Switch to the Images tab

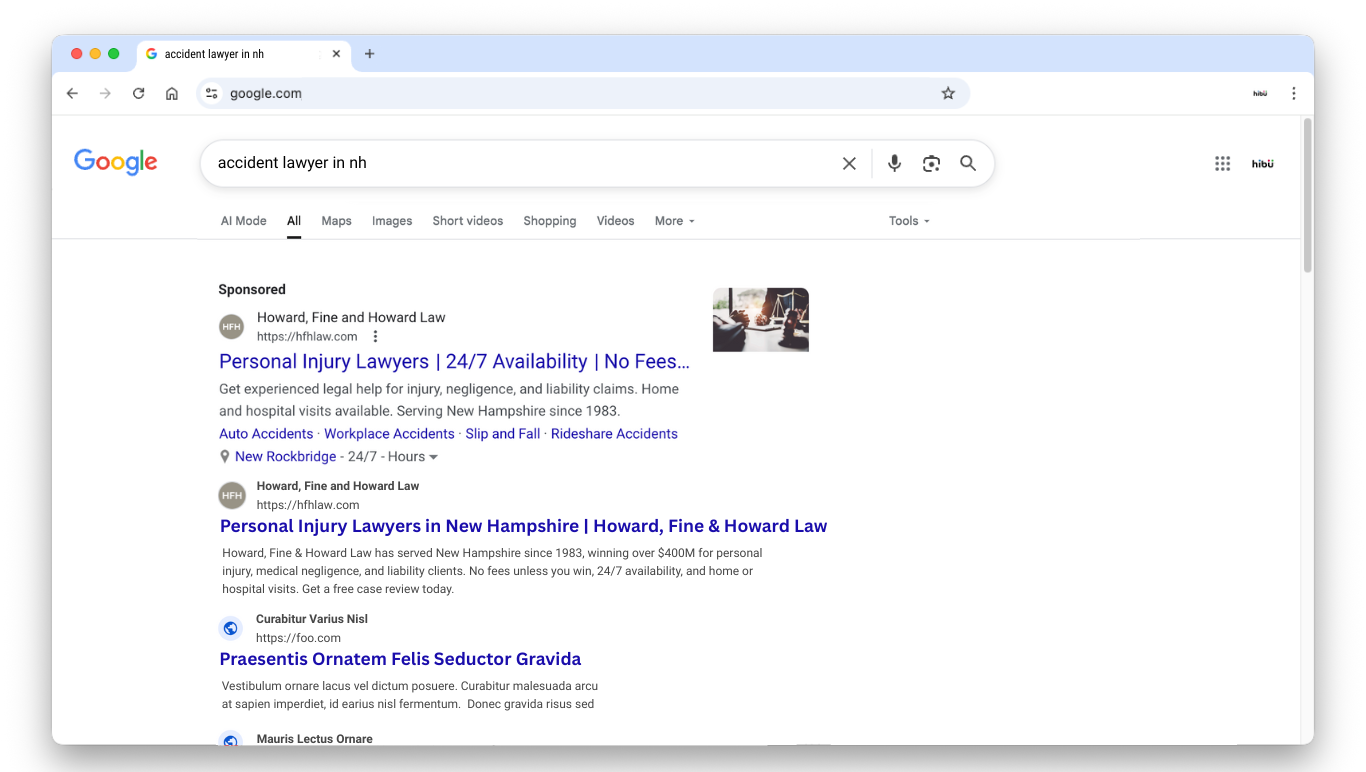click(392, 221)
